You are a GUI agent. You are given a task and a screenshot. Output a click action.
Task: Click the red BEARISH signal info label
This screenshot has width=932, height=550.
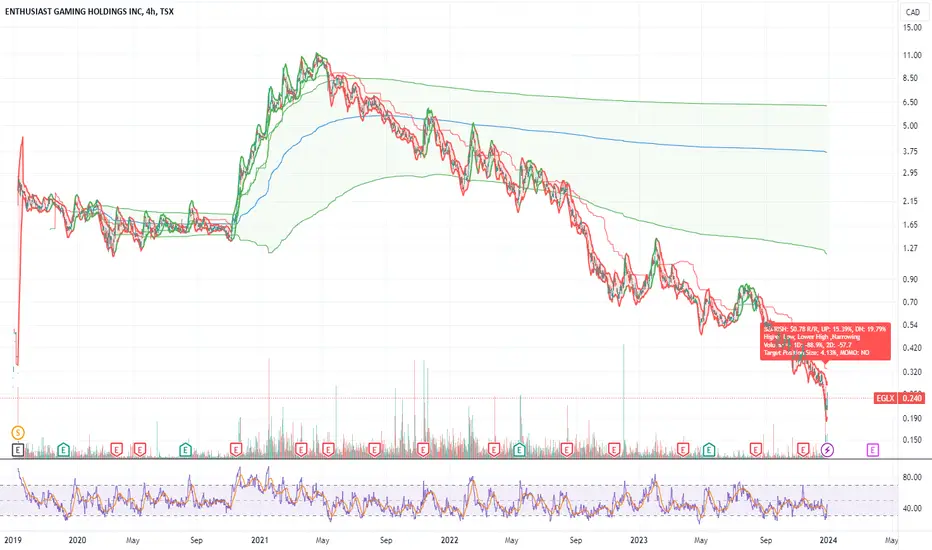(826, 341)
